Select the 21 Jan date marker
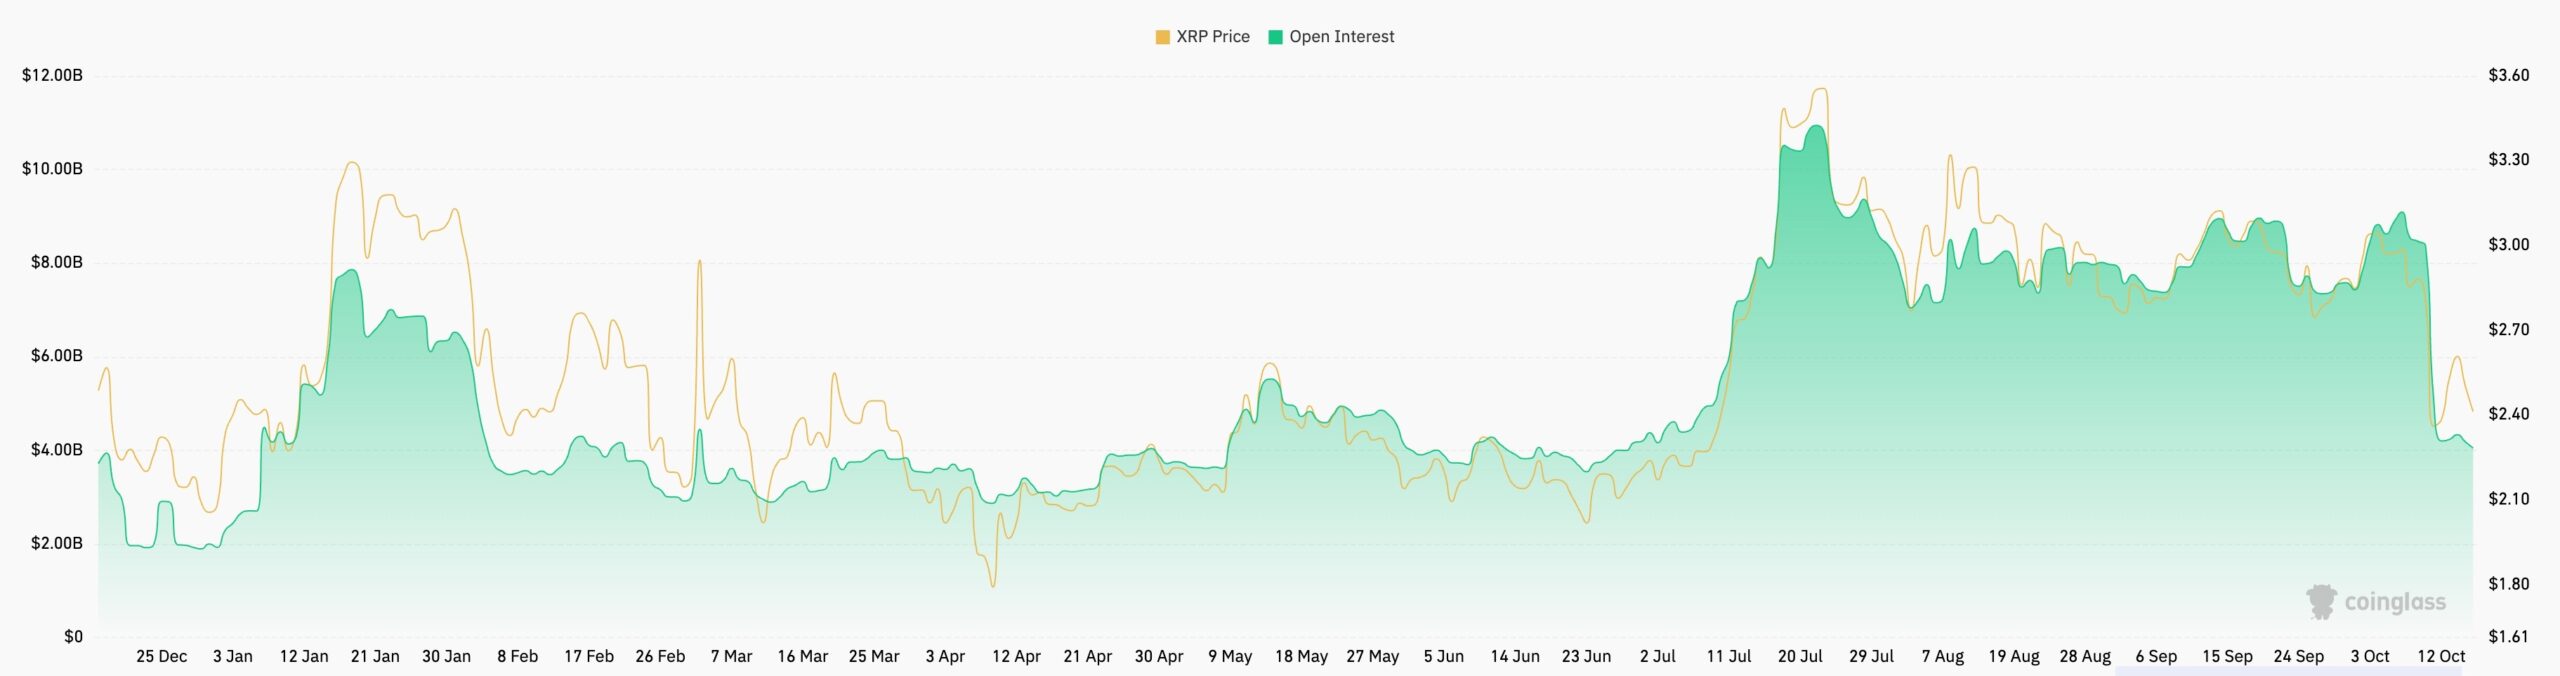The width and height of the screenshot is (2560, 676). tap(375, 657)
